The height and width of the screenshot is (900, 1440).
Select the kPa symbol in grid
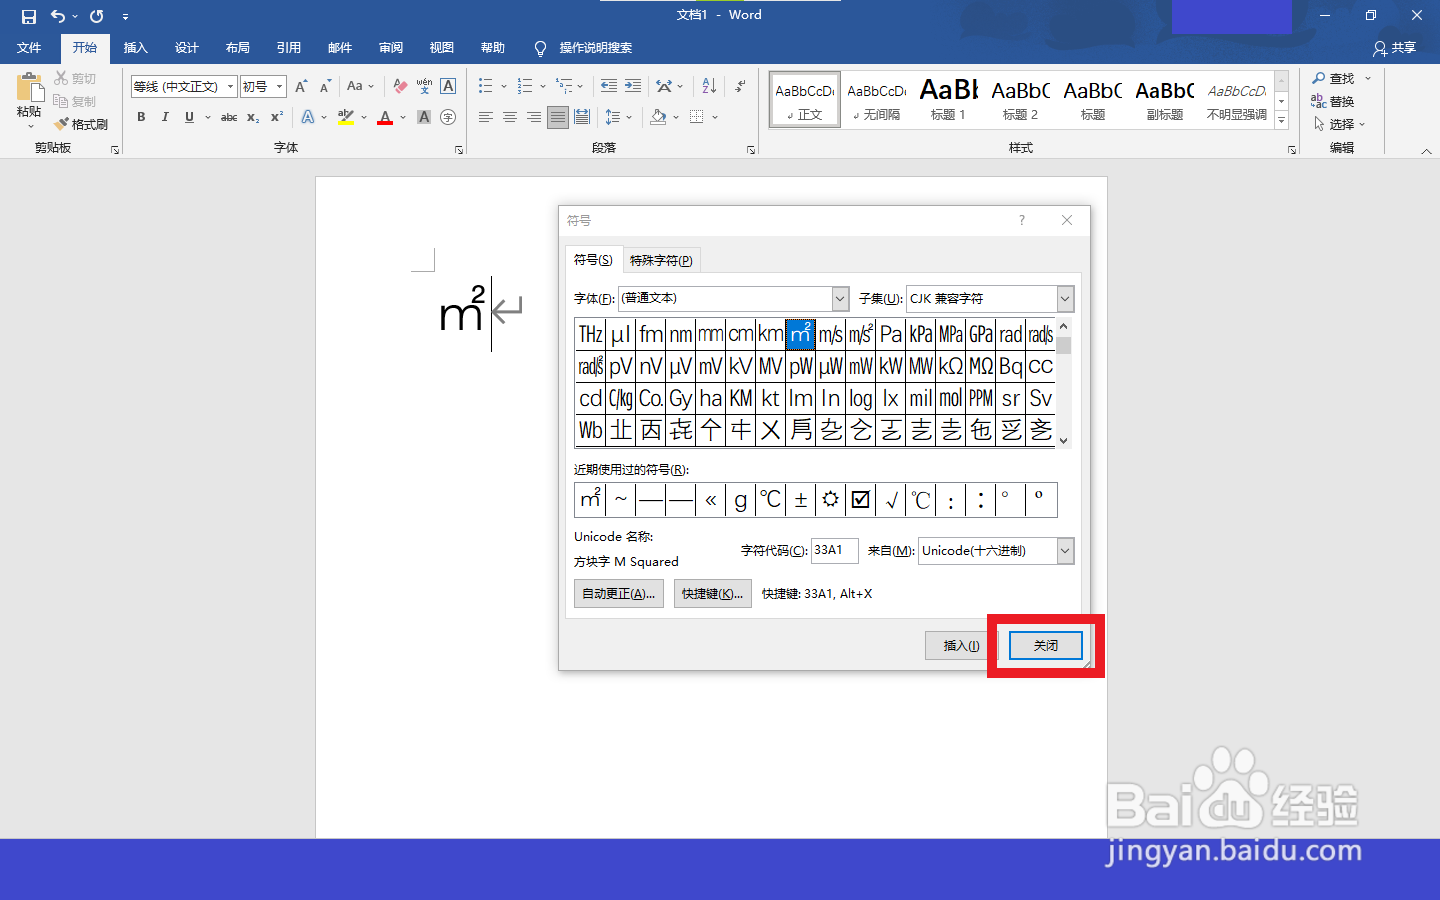click(x=921, y=334)
